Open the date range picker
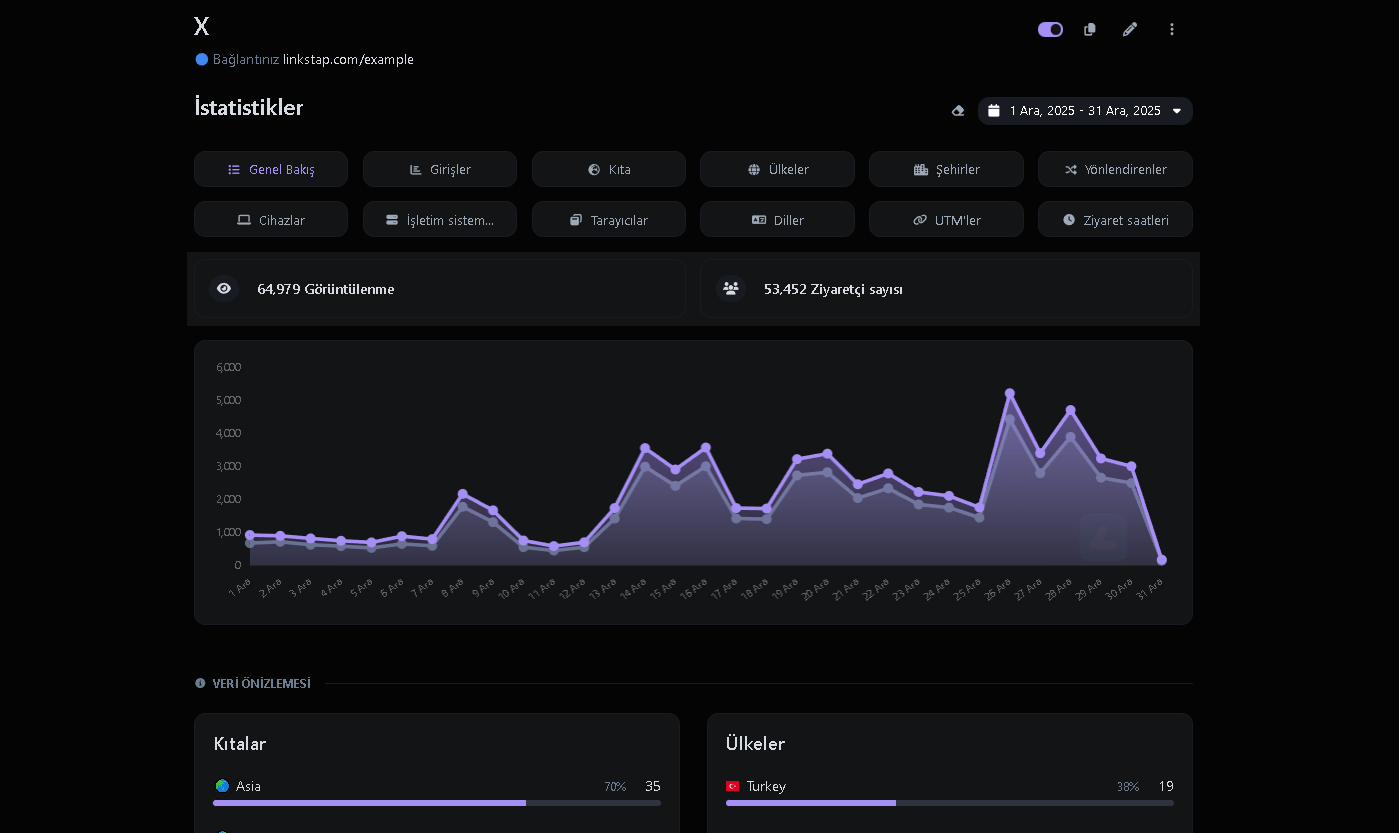Viewport: 1399px width, 833px height. 1085,111
